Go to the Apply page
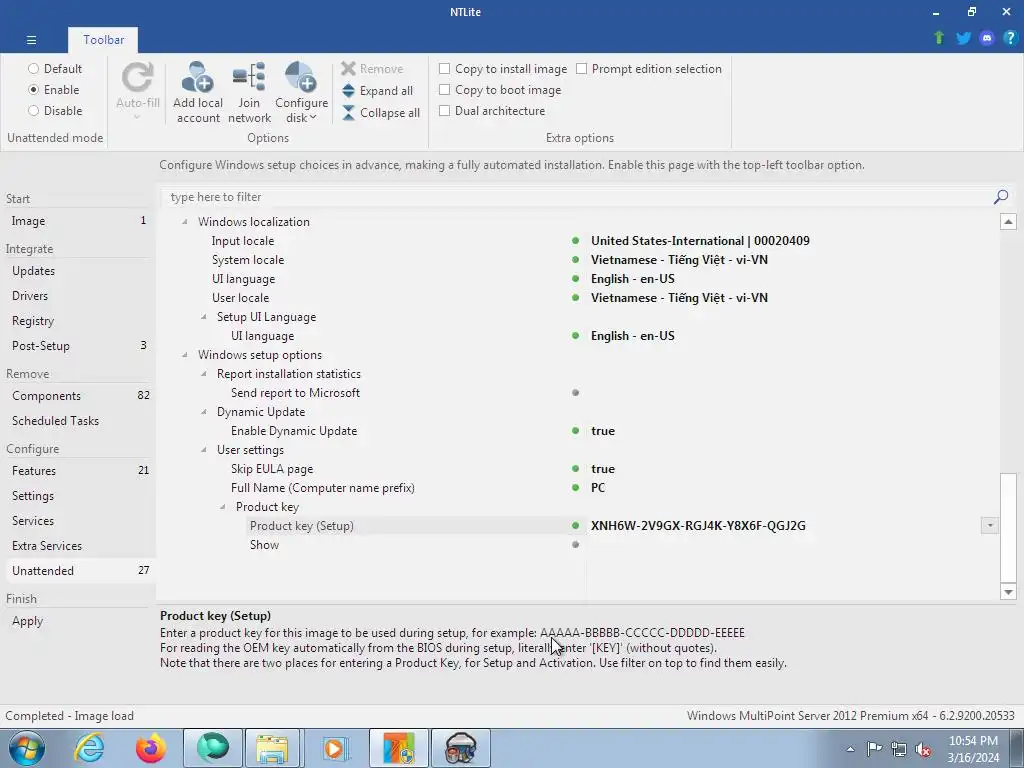The image size is (1024, 768). click(x=78, y=621)
